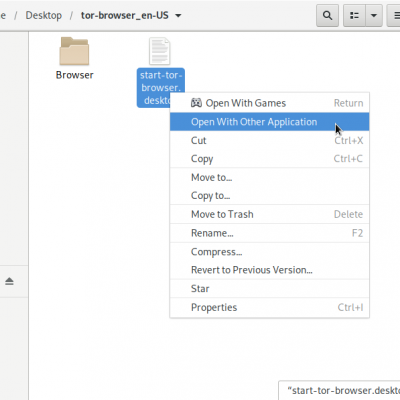The height and width of the screenshot is (400, 400).
Task: Open the search magnifier in the toolbar
Action: click(327, 15)
